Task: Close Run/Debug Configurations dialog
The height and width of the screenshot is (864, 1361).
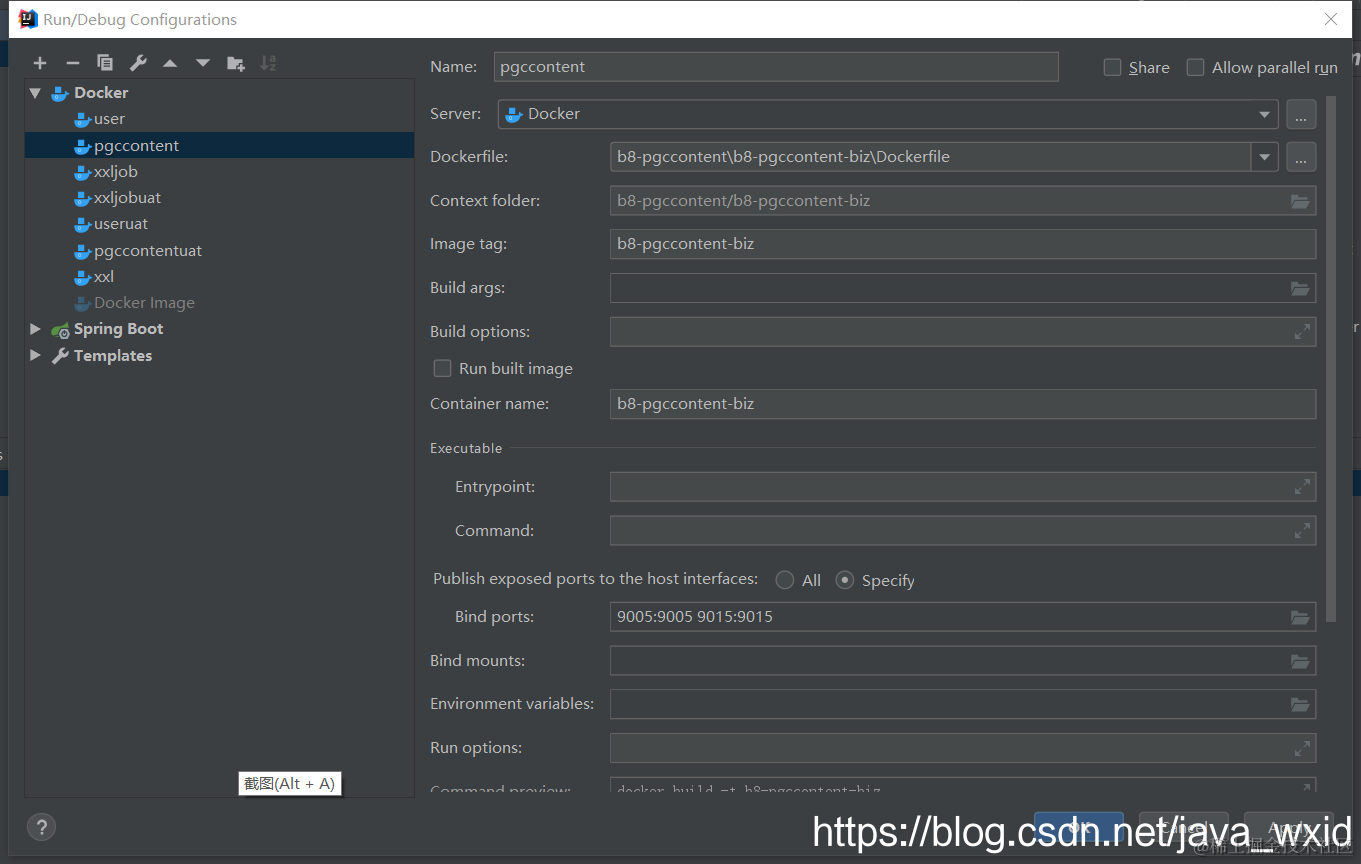Action: point(1331,19)
